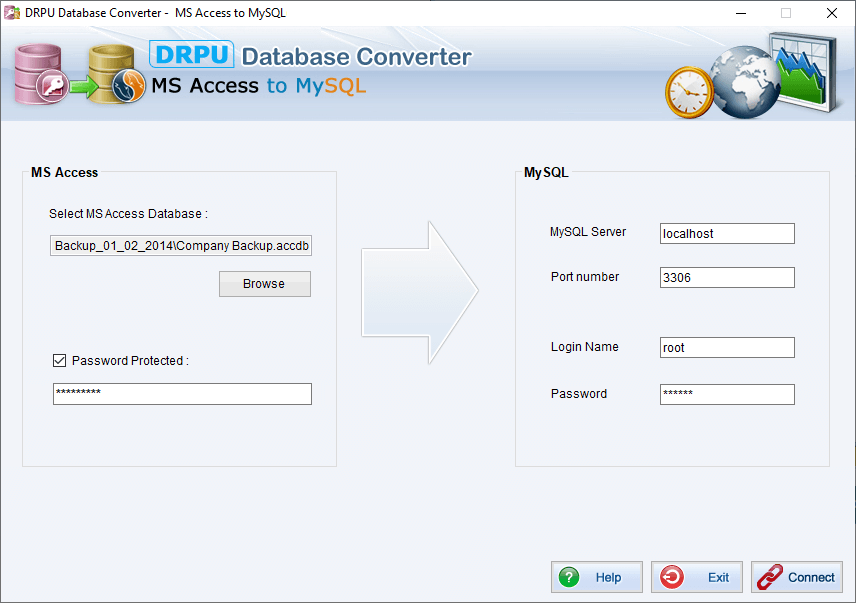Click the app icon in the title bar
This screenshot has height=603, width=856.
tap(12, 13)
